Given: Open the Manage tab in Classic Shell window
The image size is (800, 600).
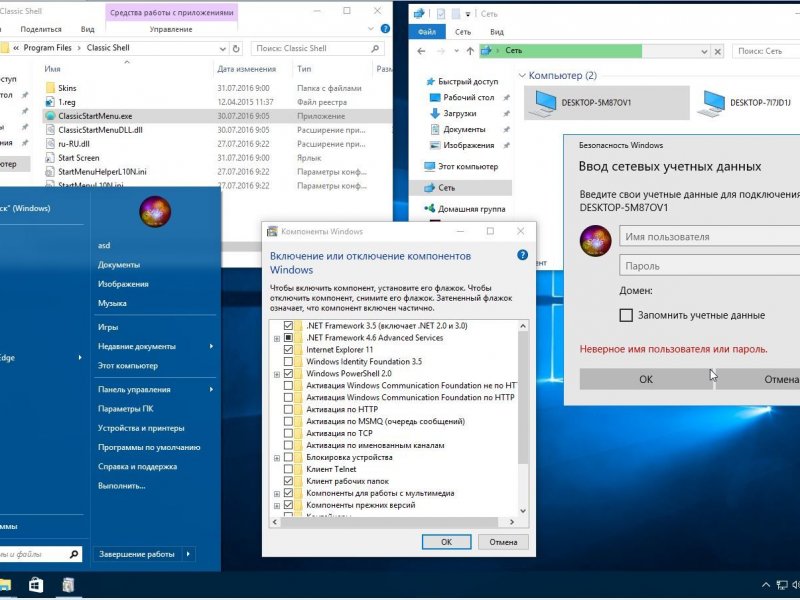Looking at the screenshot, I should 171,29.
